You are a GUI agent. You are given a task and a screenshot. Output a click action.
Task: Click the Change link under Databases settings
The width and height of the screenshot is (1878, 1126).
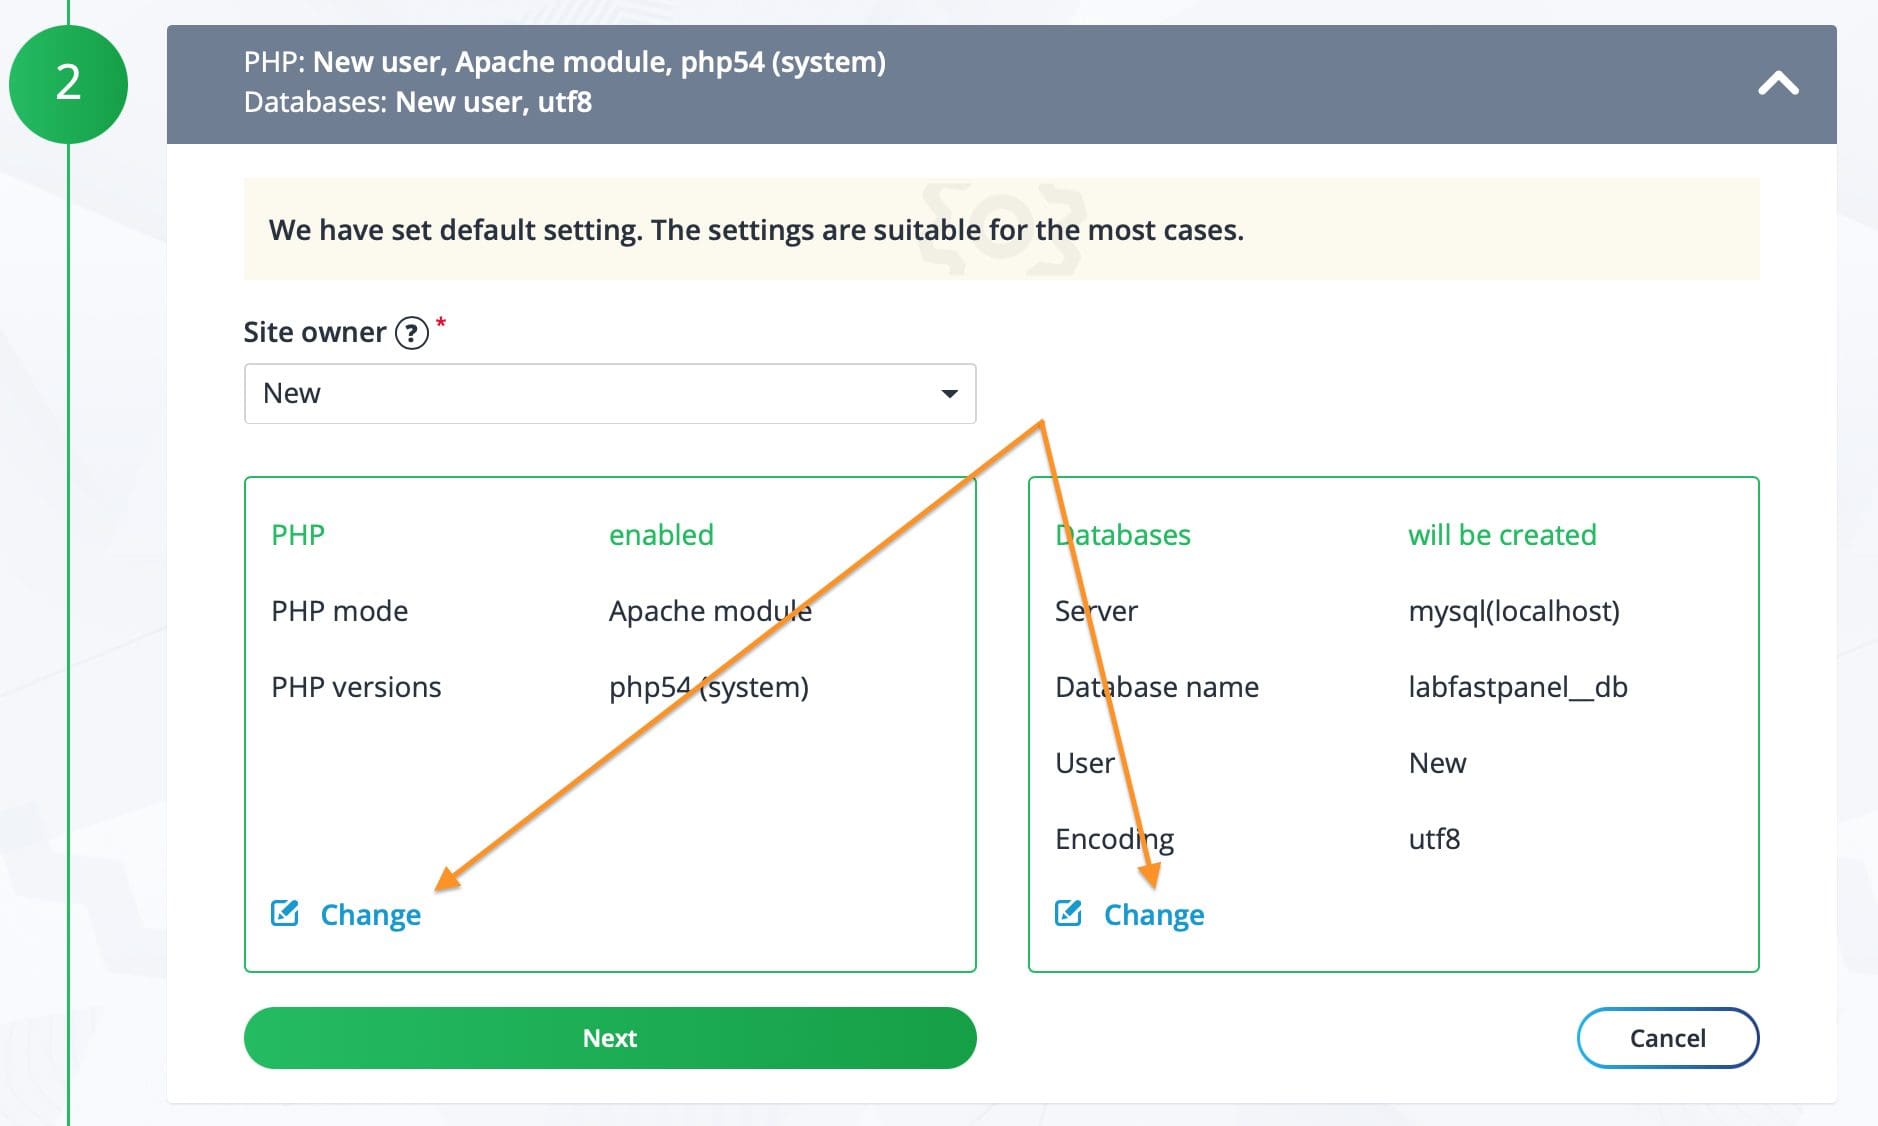point(1153,915)
